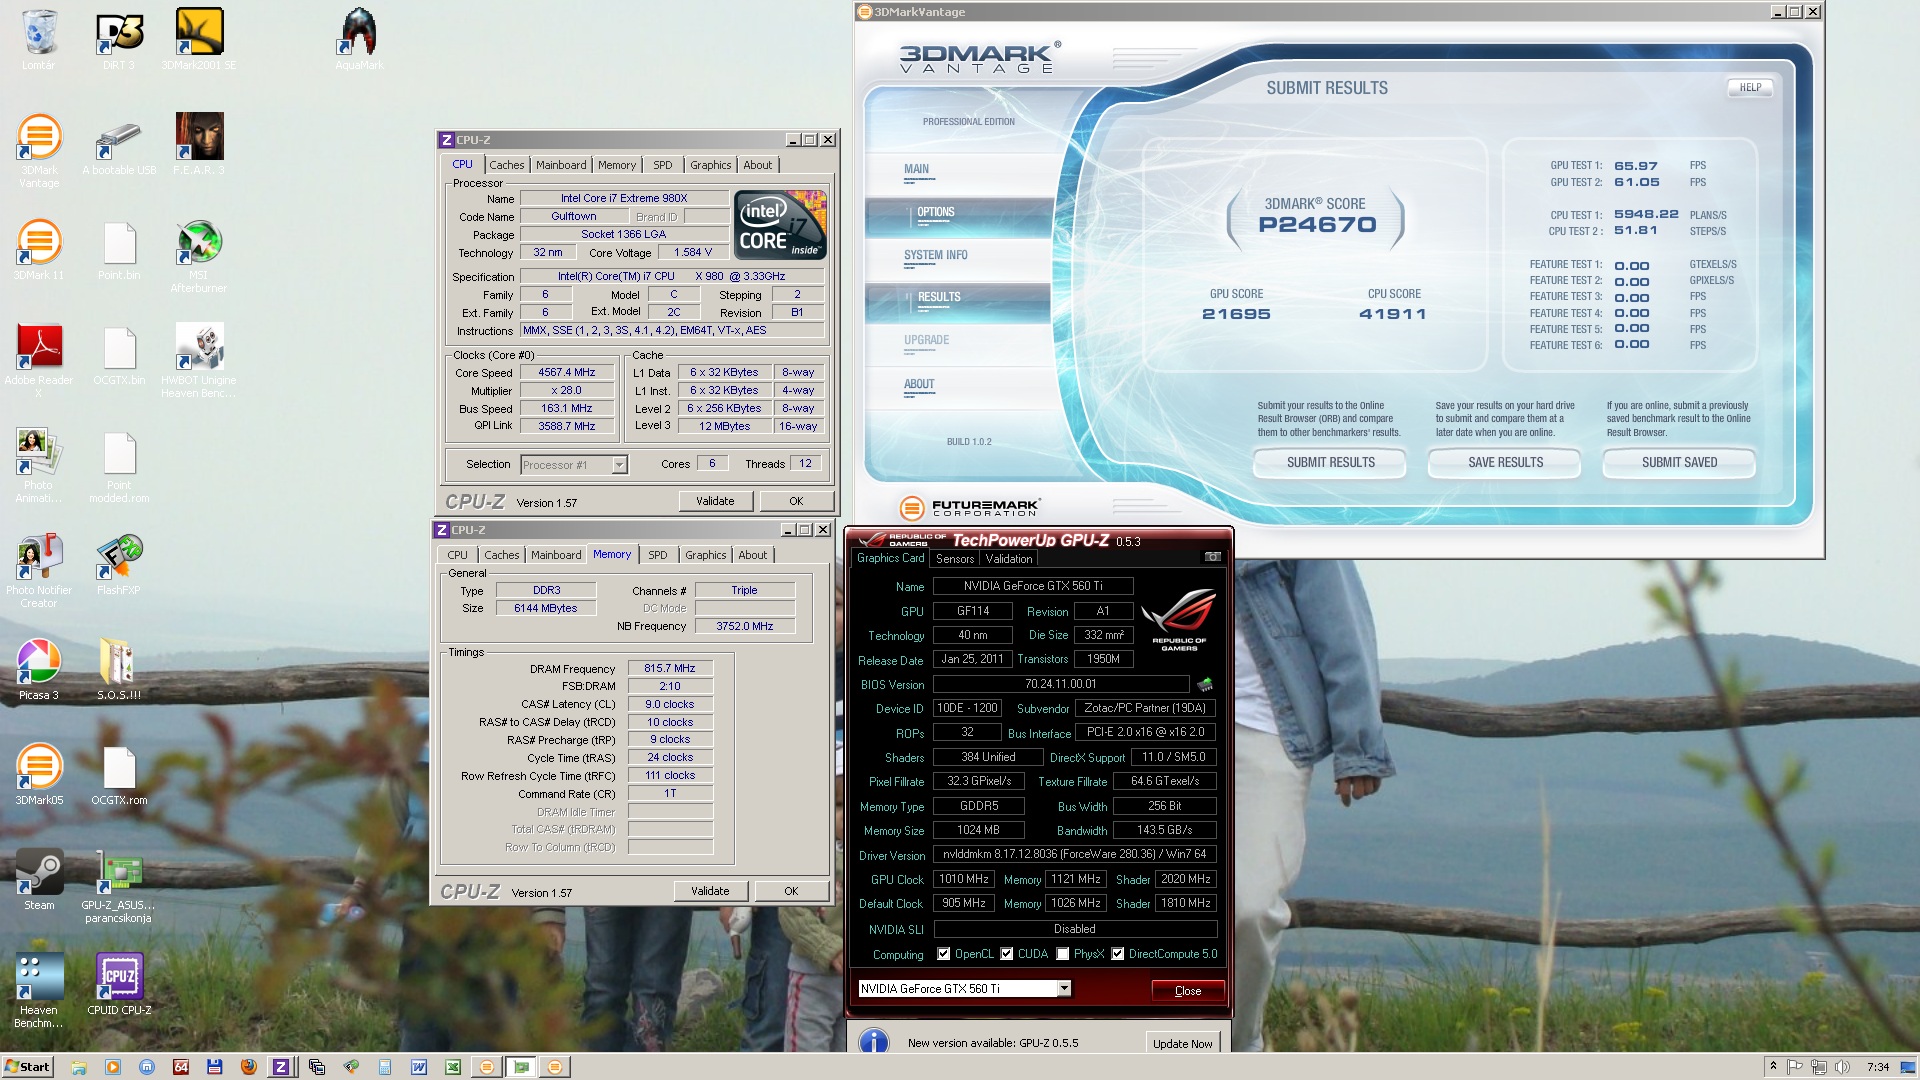Select Graphics tab in lower CPU-Z window
The width and height of the screenshot is (1920, 1080).
pos(705,555)
